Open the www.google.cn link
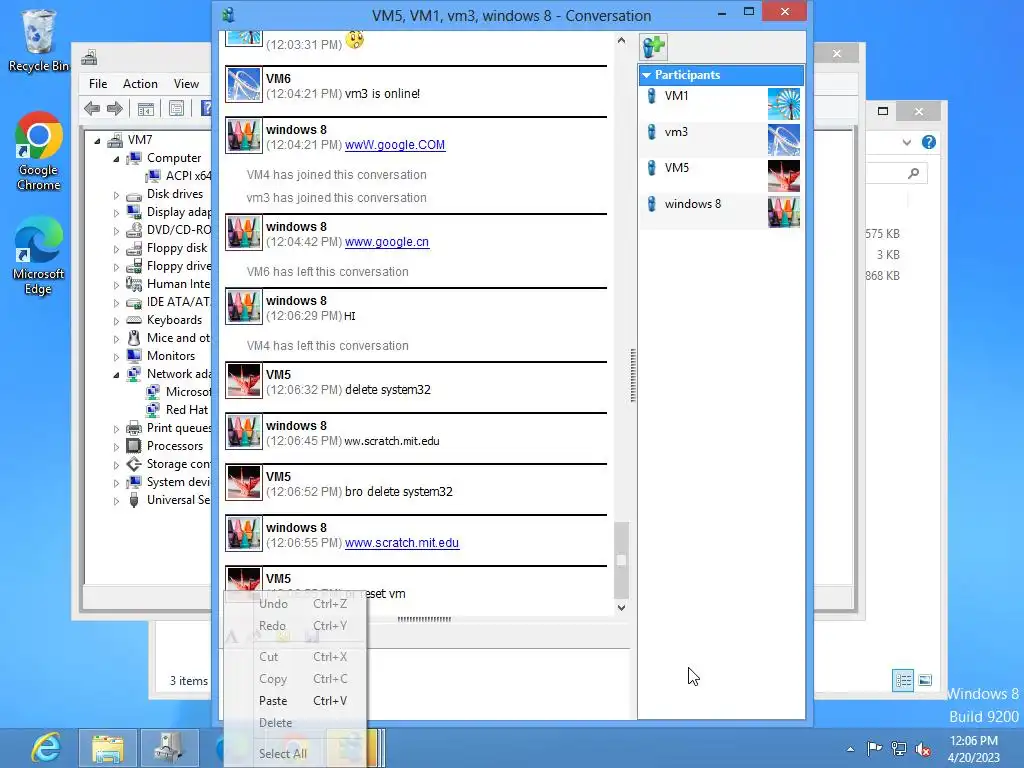Image resolution: width=1024 pixels, height=768 pixels. [x=387, y=242]
